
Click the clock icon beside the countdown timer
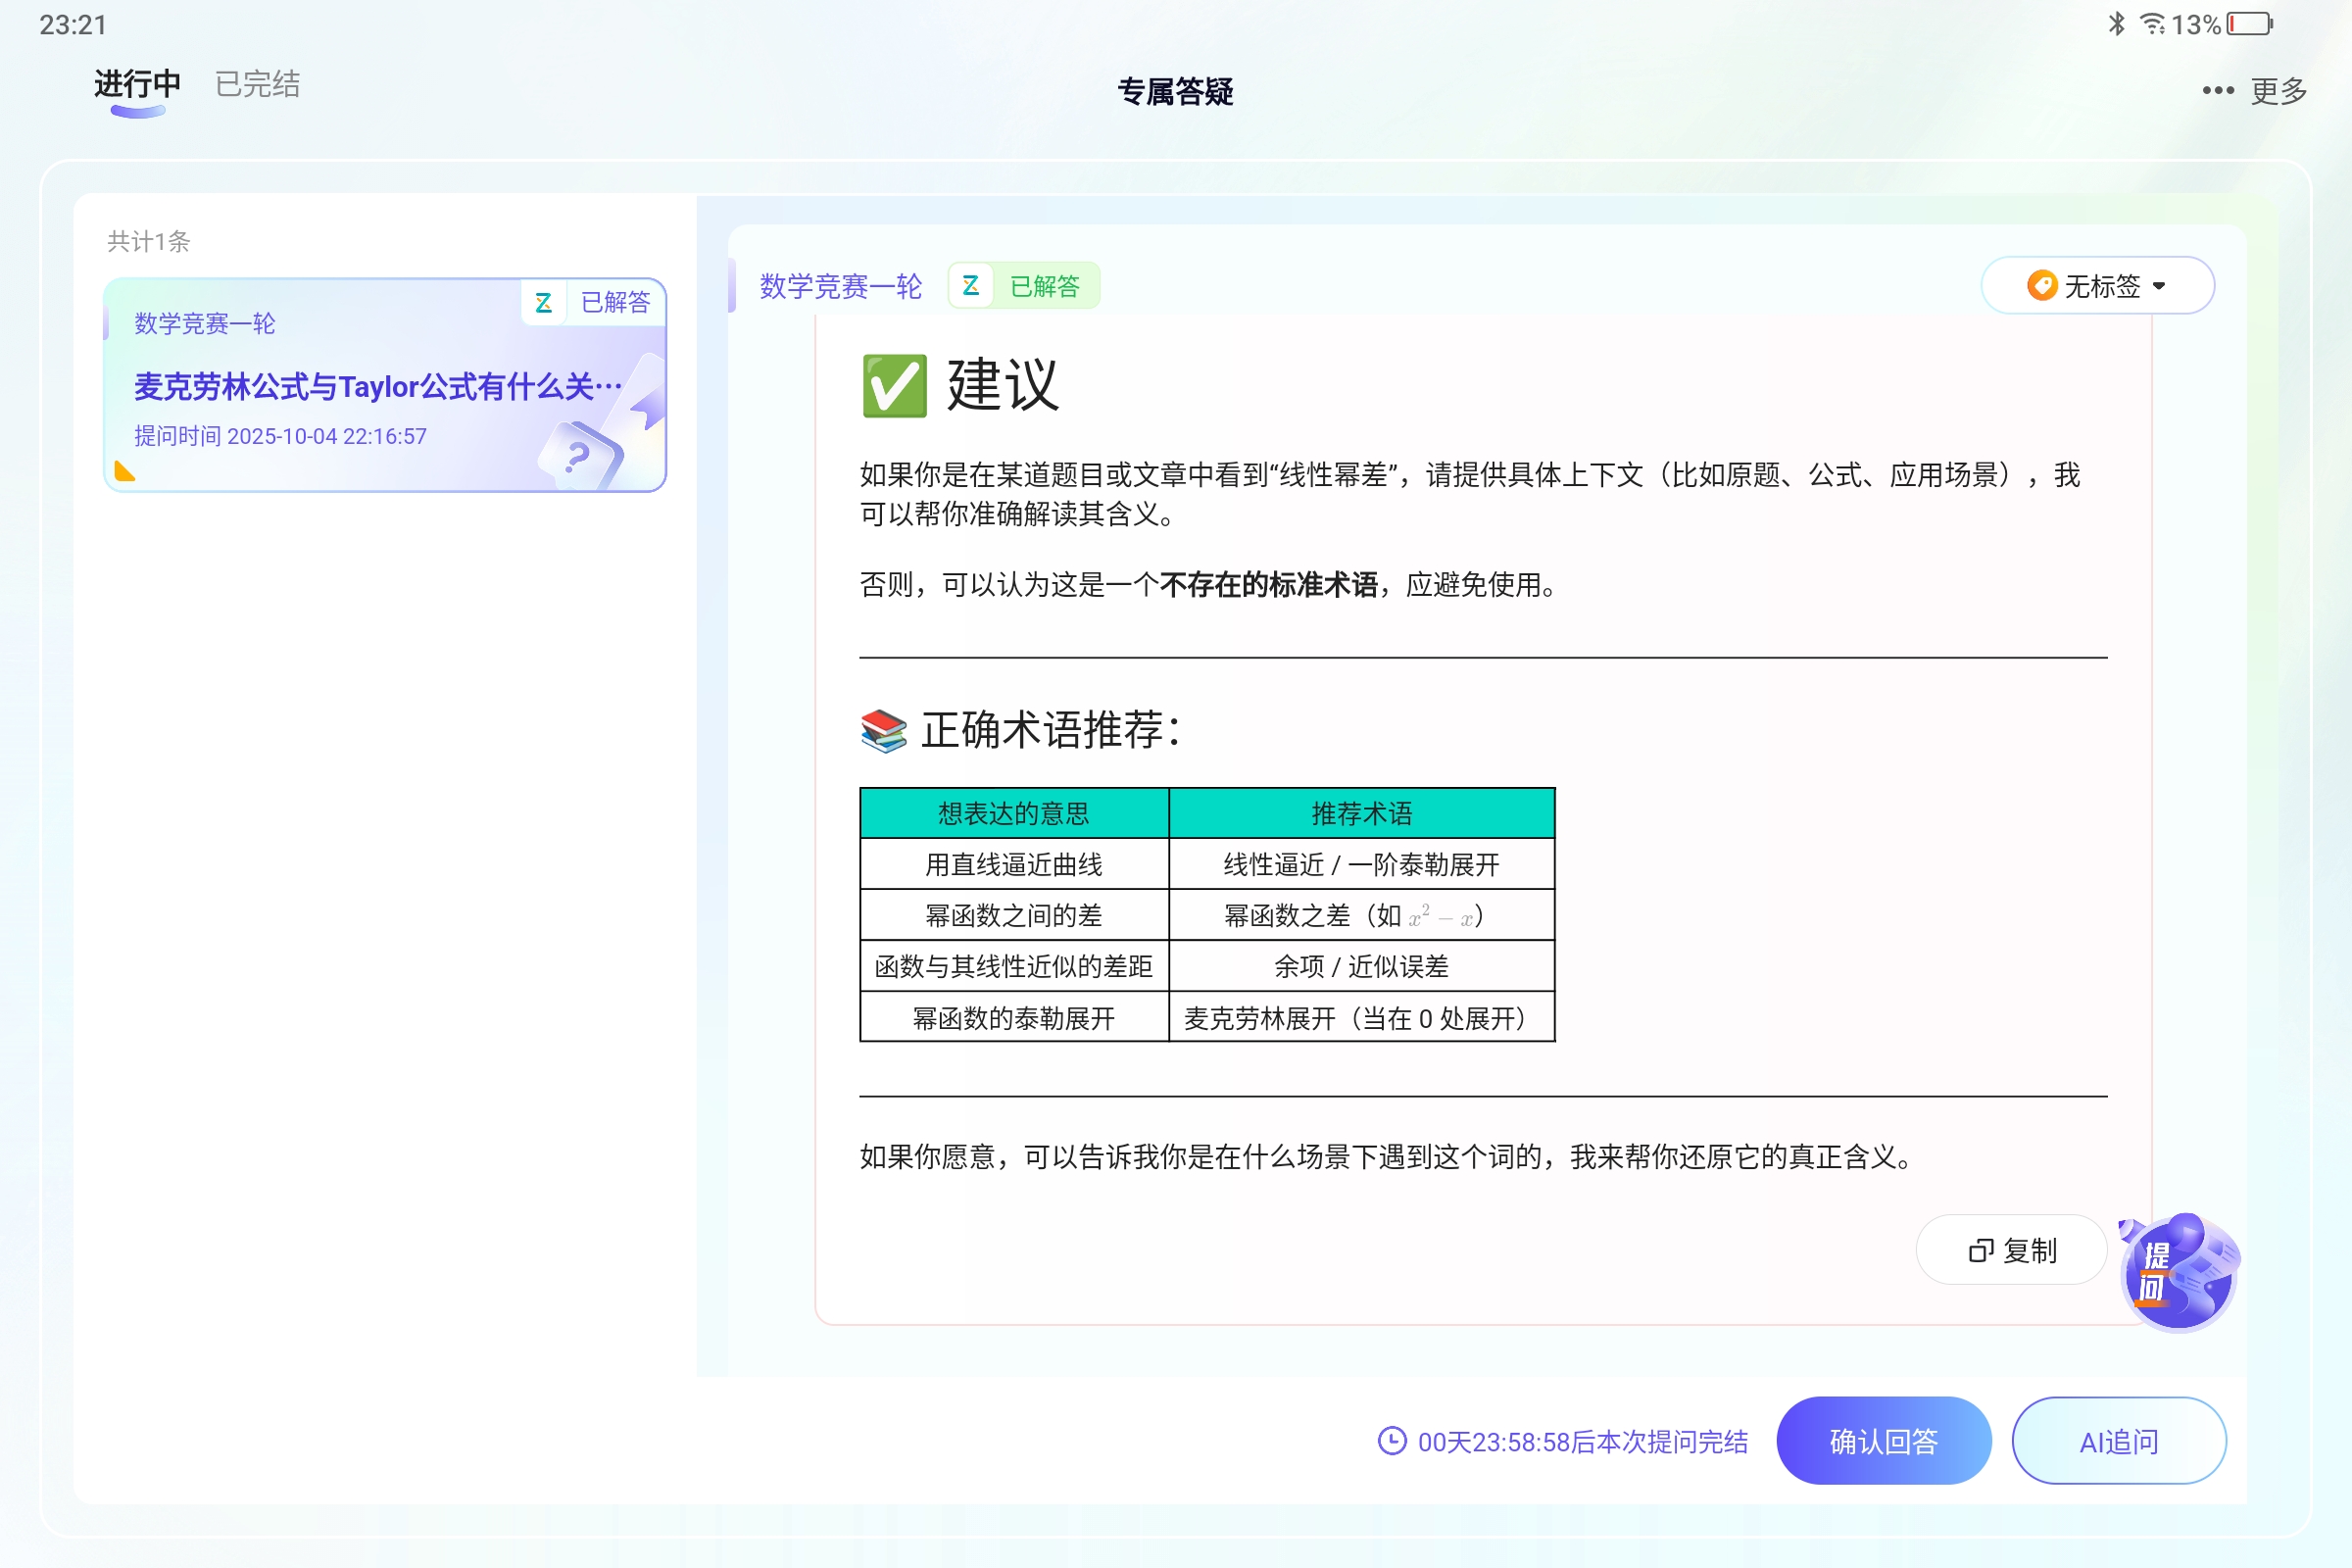[1391, 1442]
